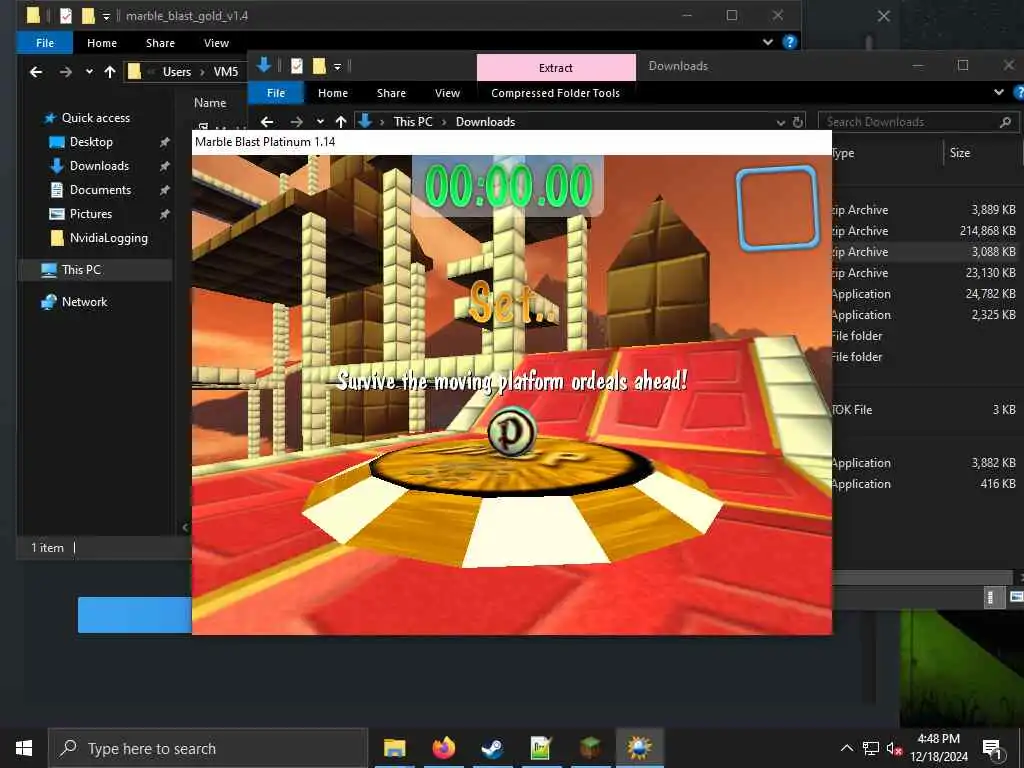This screenshot has width=1024, height=768.
Task: Select the Application row sized 416 KB
Action: (925, 484)
